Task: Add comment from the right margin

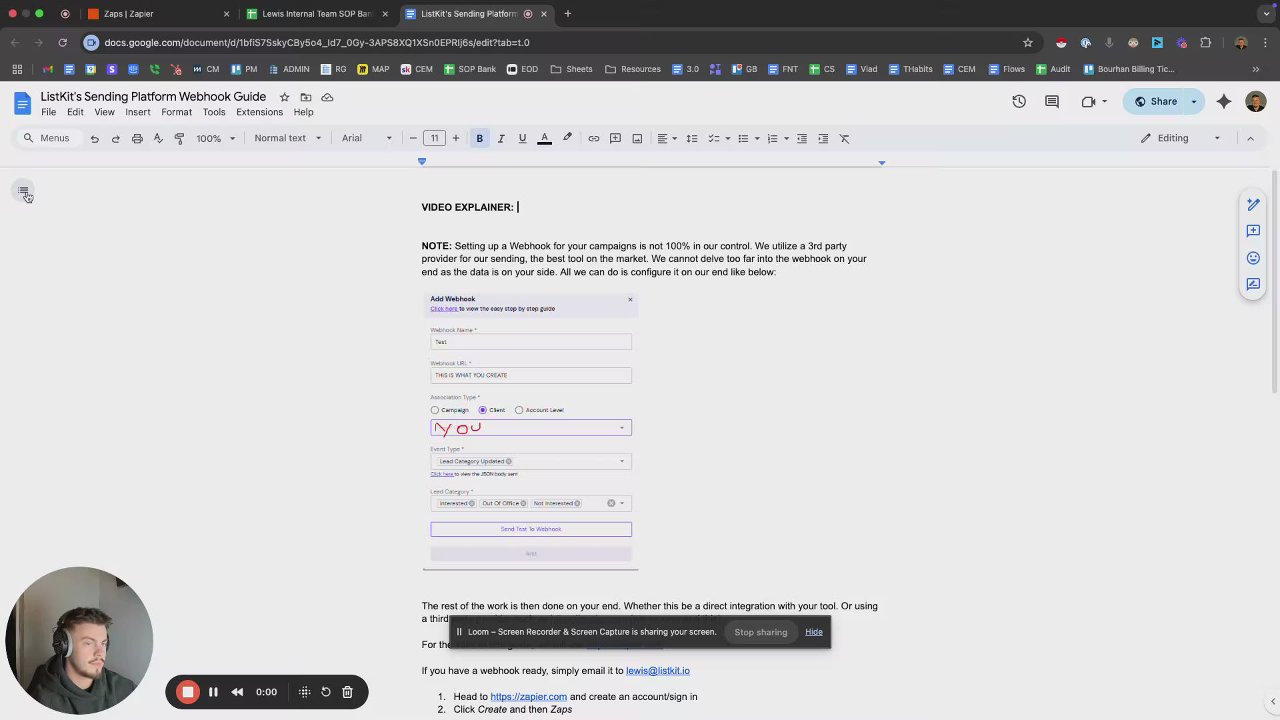Action: pyautogui.click(x=1253, y=231)
